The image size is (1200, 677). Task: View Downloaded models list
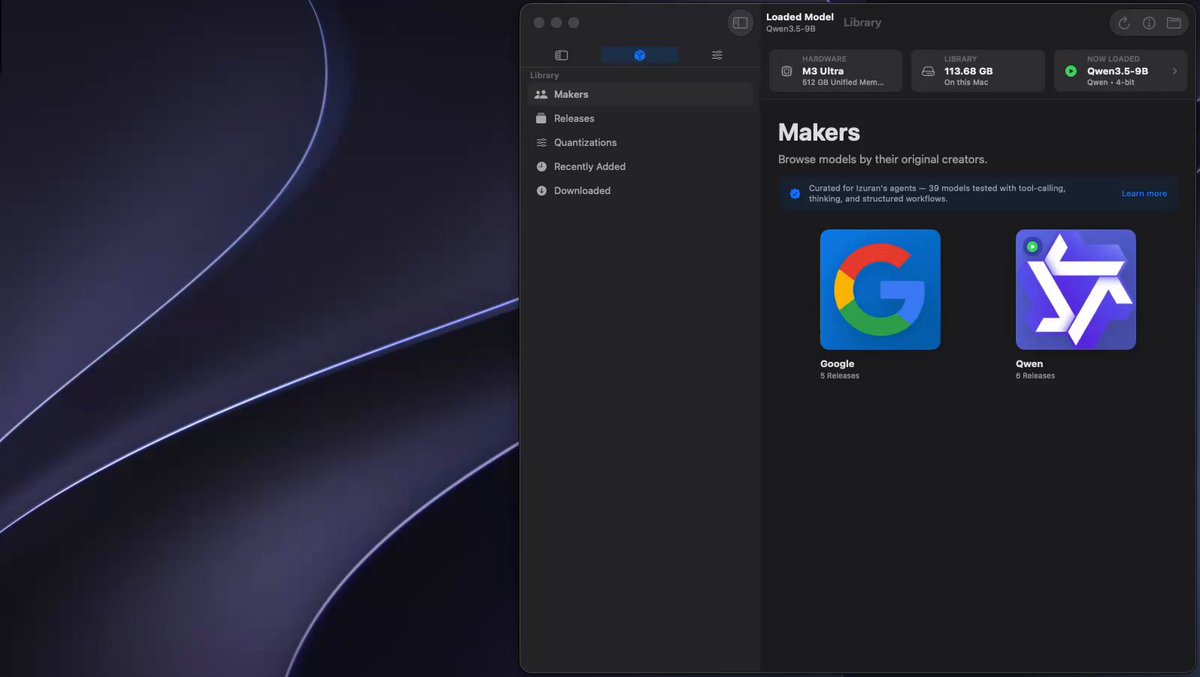pyautogui.click(x=640, y=190)
